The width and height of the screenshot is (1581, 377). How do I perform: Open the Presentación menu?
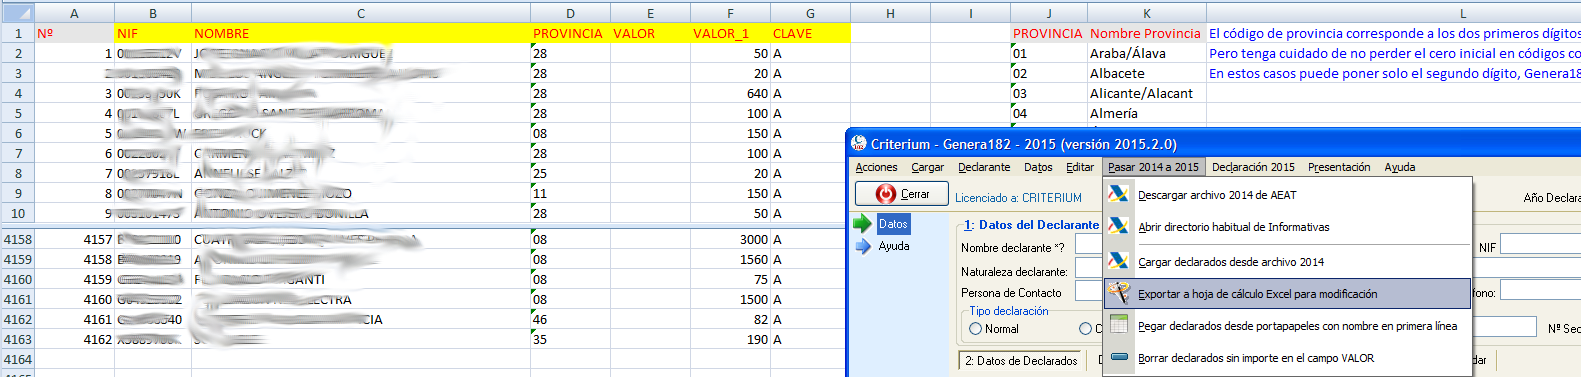tap(1339, 167)
